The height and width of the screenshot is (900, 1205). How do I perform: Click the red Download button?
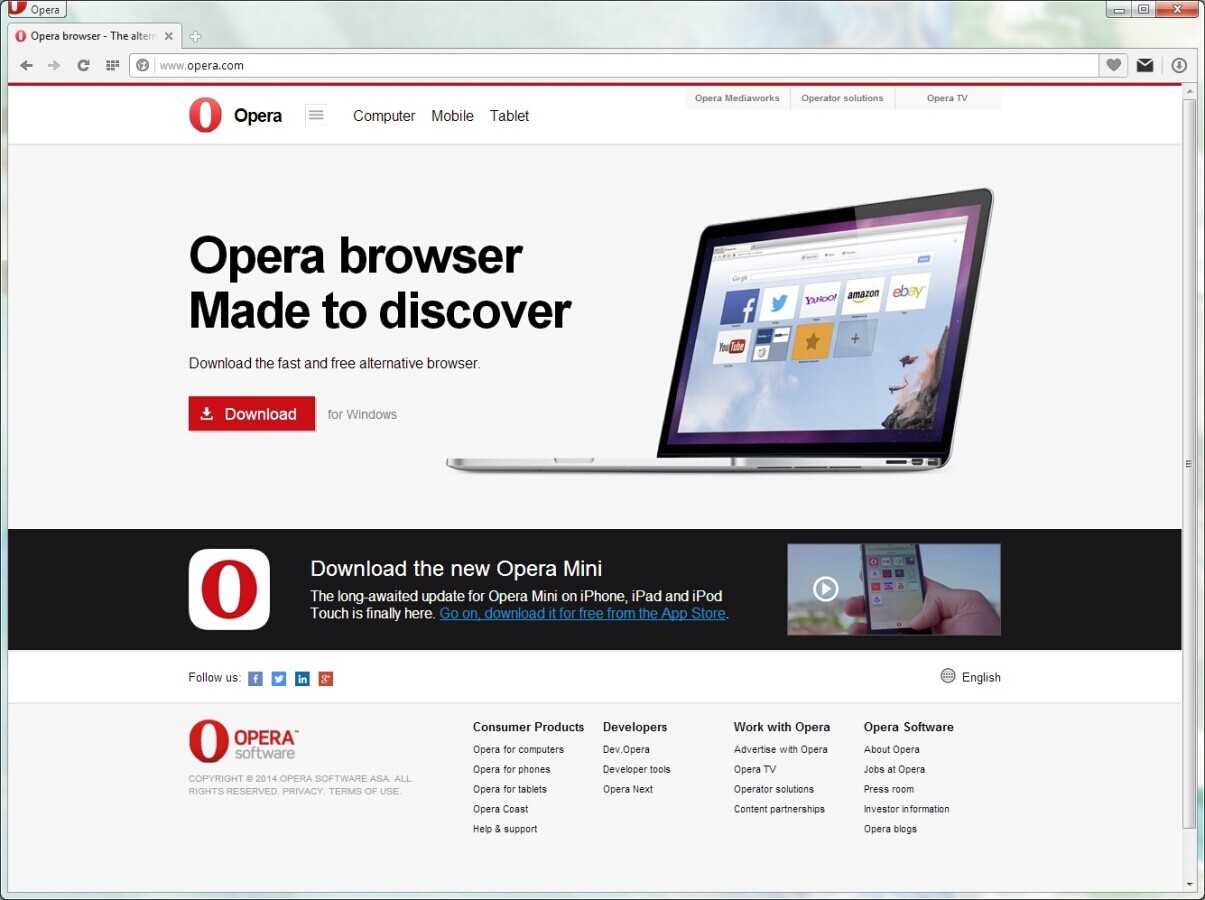(251, 413)
